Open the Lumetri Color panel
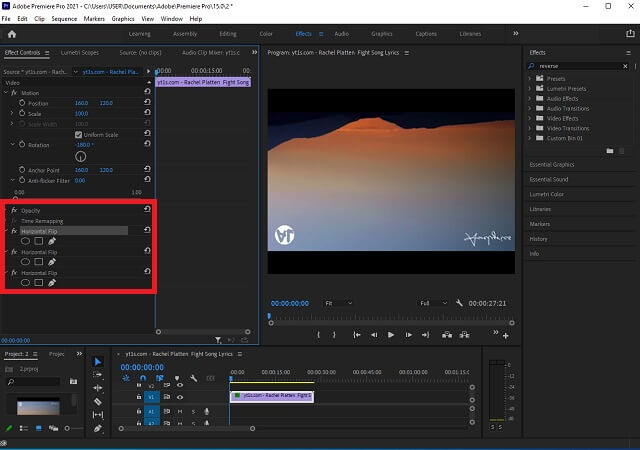This screenshot has height=450, width=640. click(x=547, y=194)
